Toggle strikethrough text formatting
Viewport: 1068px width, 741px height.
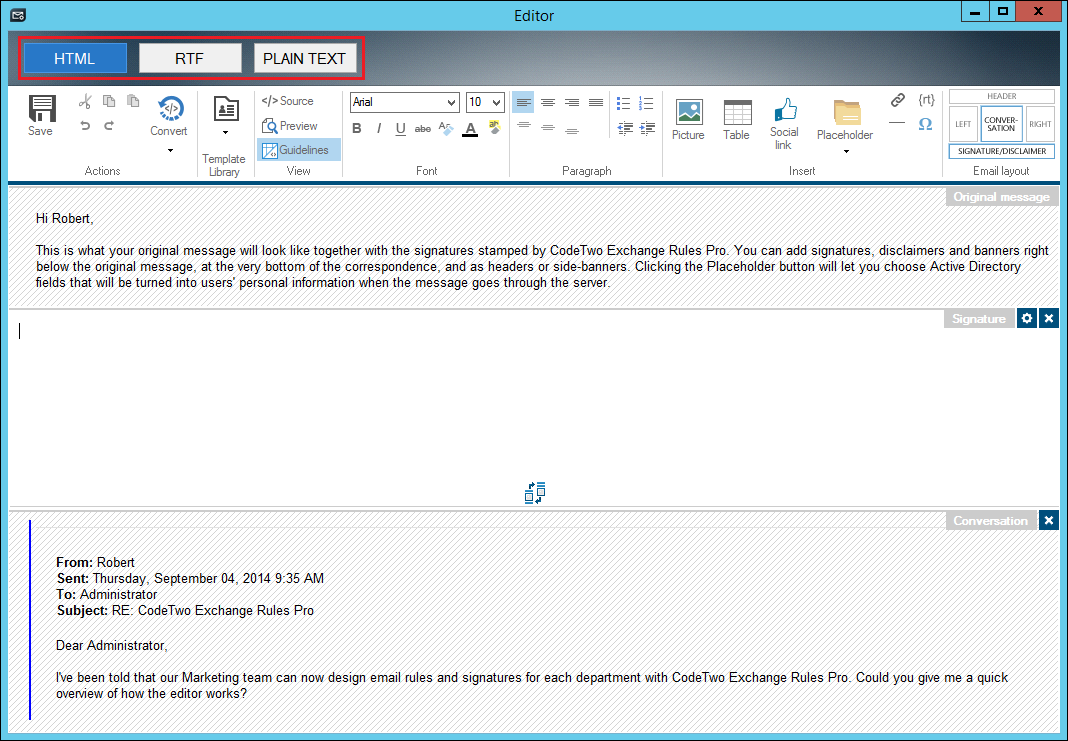pos(423,128)
